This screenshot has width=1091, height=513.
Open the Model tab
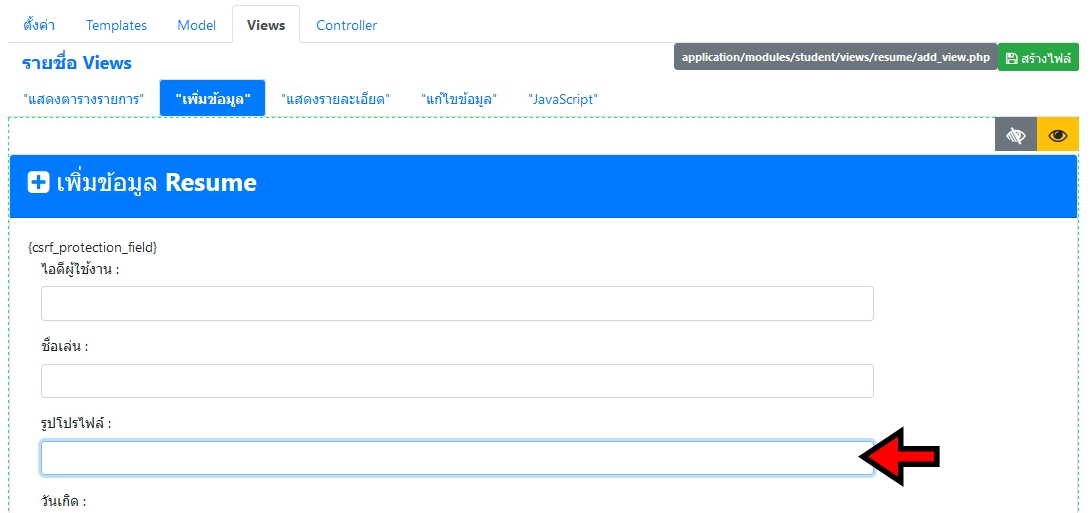click(196, 25)
